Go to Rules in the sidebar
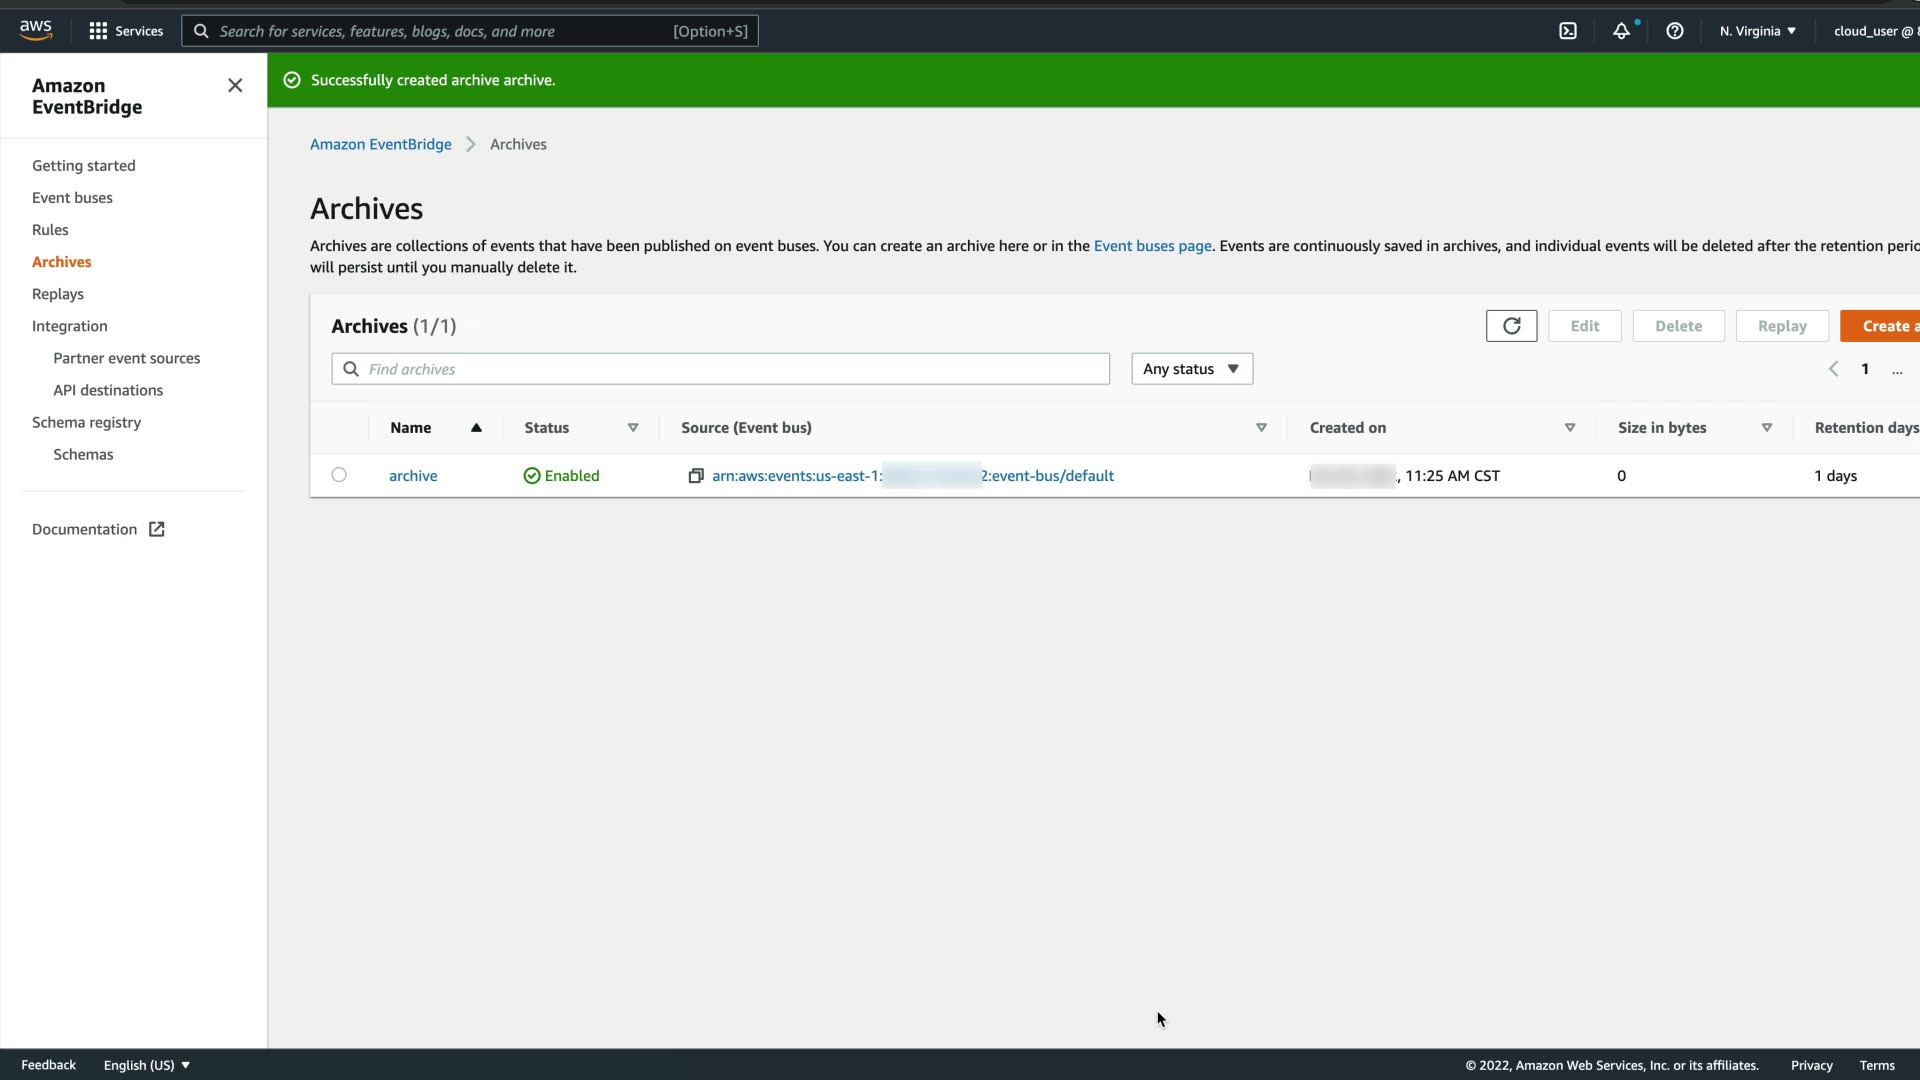 [x=50, y=230]
